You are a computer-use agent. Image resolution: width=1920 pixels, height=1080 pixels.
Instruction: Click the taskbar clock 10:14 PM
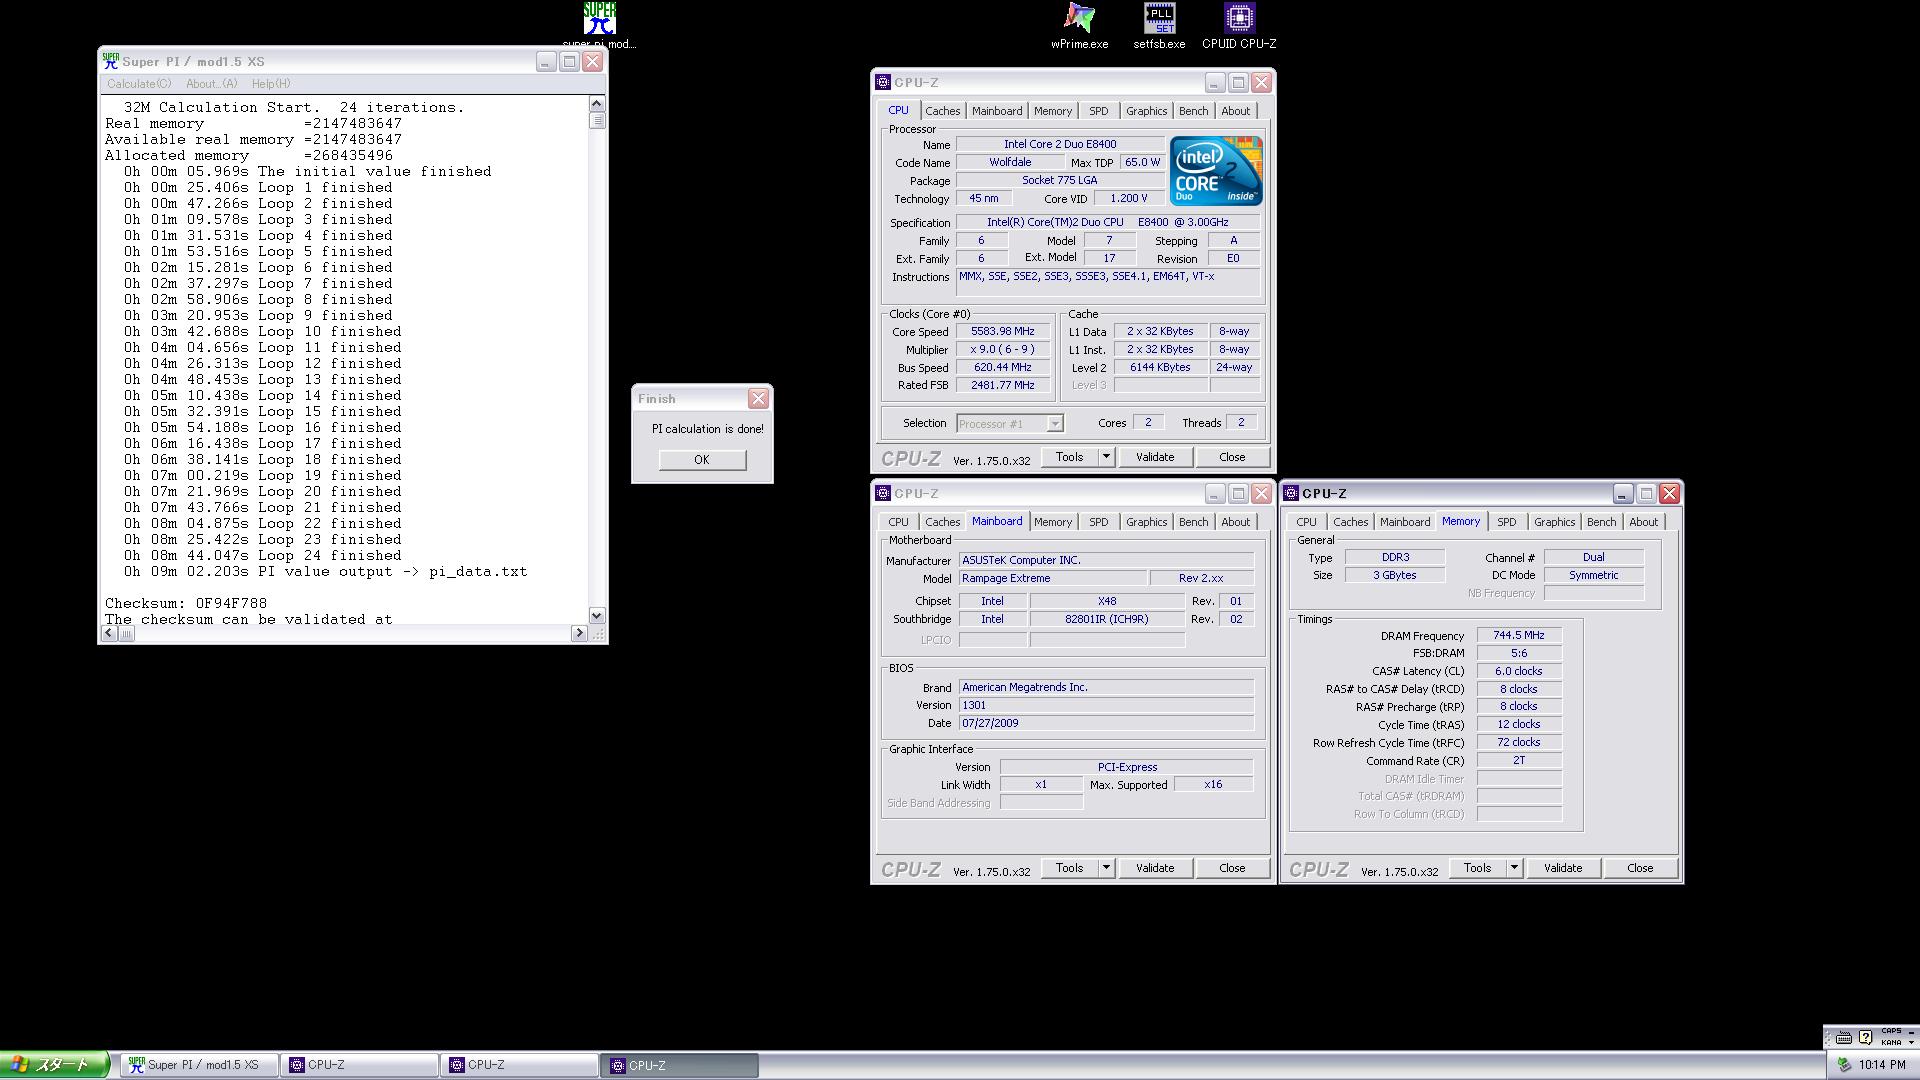click(x=1882, y=1066)
